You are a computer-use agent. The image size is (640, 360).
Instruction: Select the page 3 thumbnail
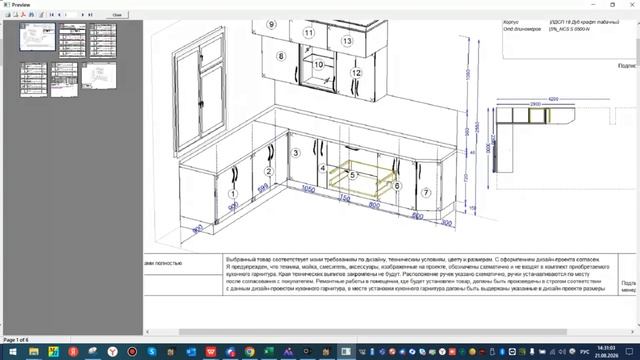(x=103, y=40)
